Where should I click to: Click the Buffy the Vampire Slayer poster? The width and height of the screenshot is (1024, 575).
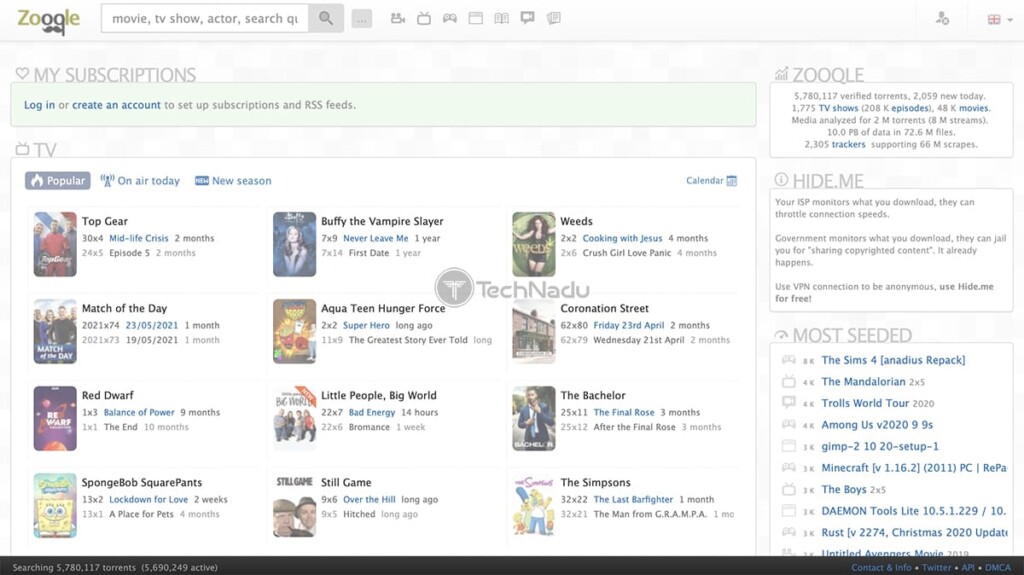(x=295, y=244)
